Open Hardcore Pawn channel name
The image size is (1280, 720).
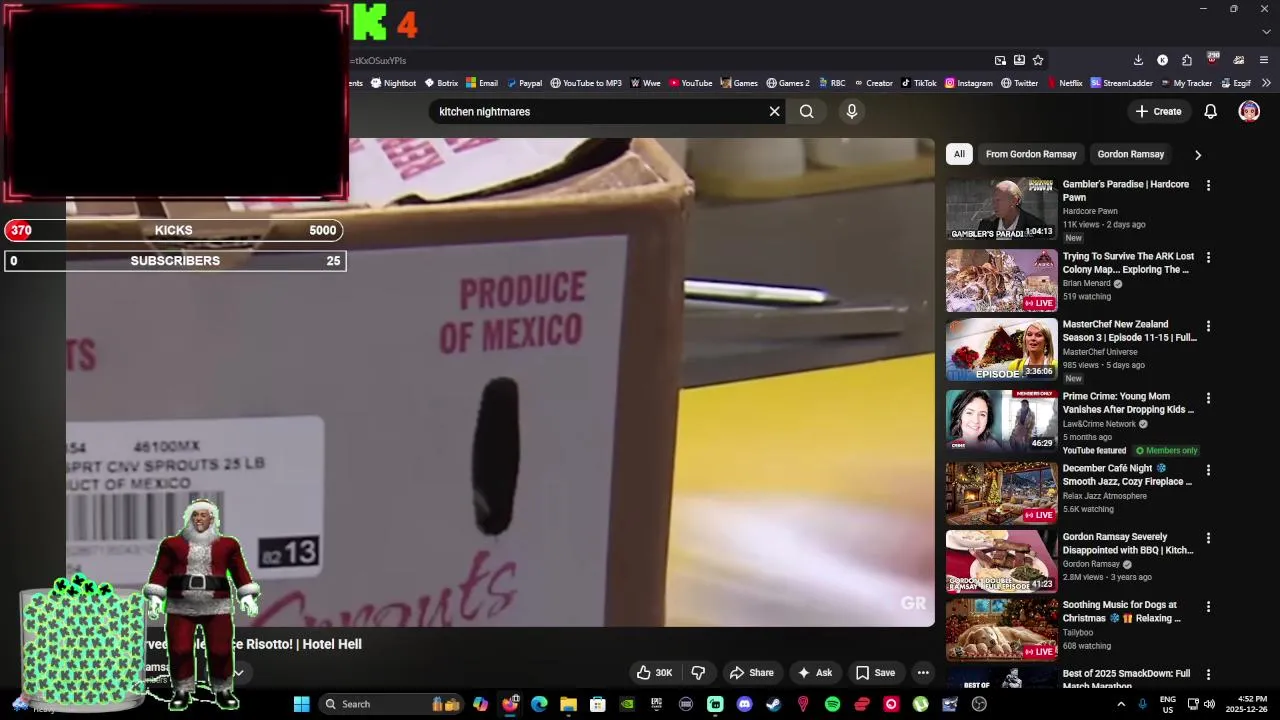pyautogui.click(x=1090, y=211)
